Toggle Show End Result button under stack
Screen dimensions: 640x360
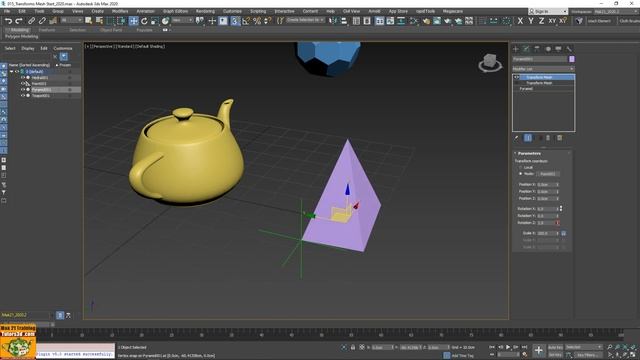(528, 138)
